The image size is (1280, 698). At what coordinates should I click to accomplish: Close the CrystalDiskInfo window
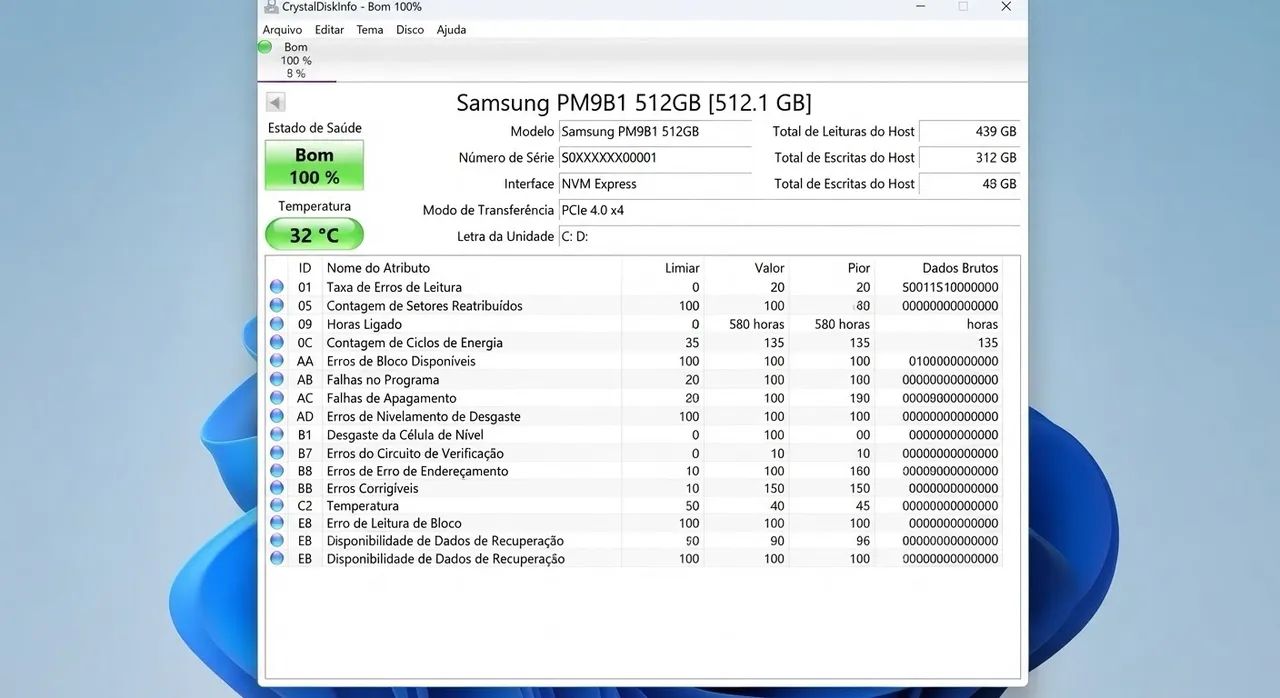pyautogui.click(x=1006, y=7)
